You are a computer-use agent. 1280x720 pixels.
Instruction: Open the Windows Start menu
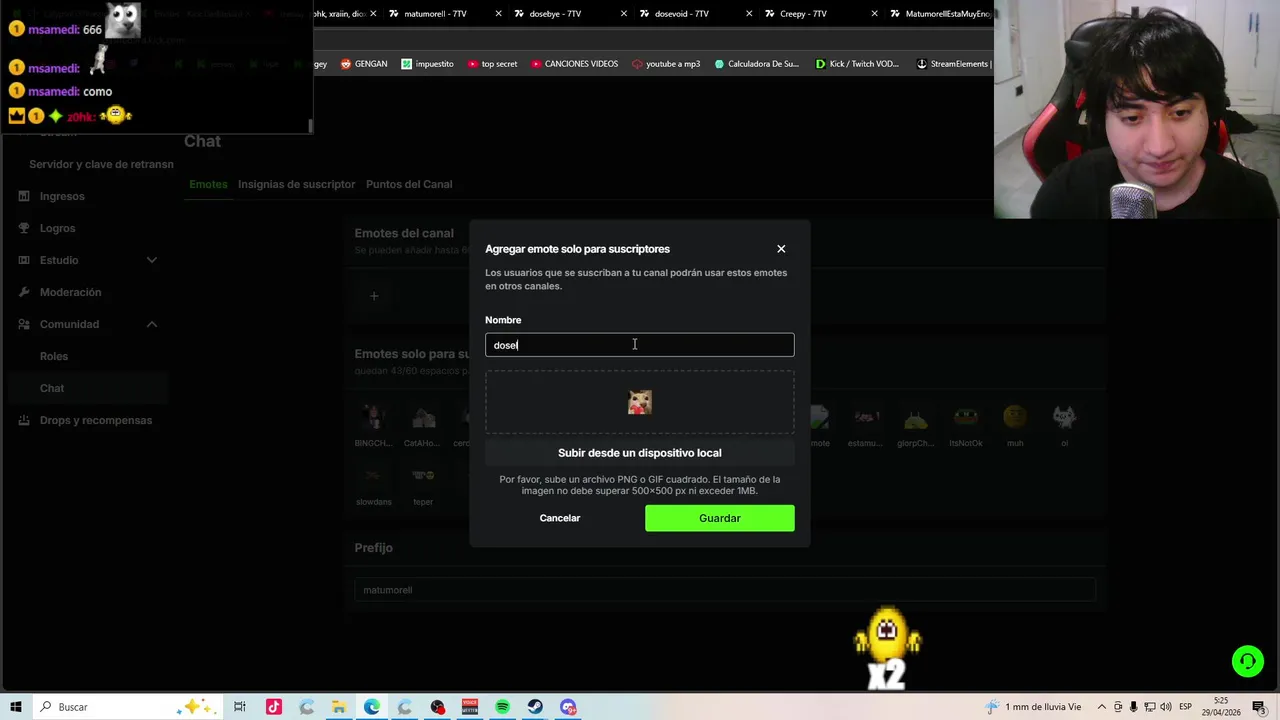[16, 707]
